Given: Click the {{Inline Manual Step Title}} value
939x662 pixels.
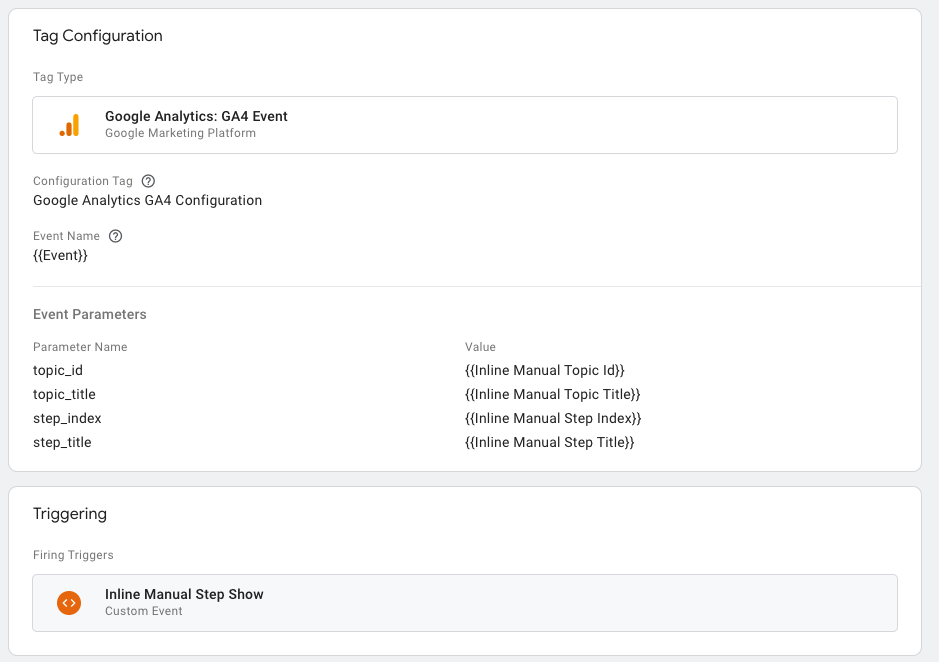Looking at the screenshot, I should coord(549,442).
